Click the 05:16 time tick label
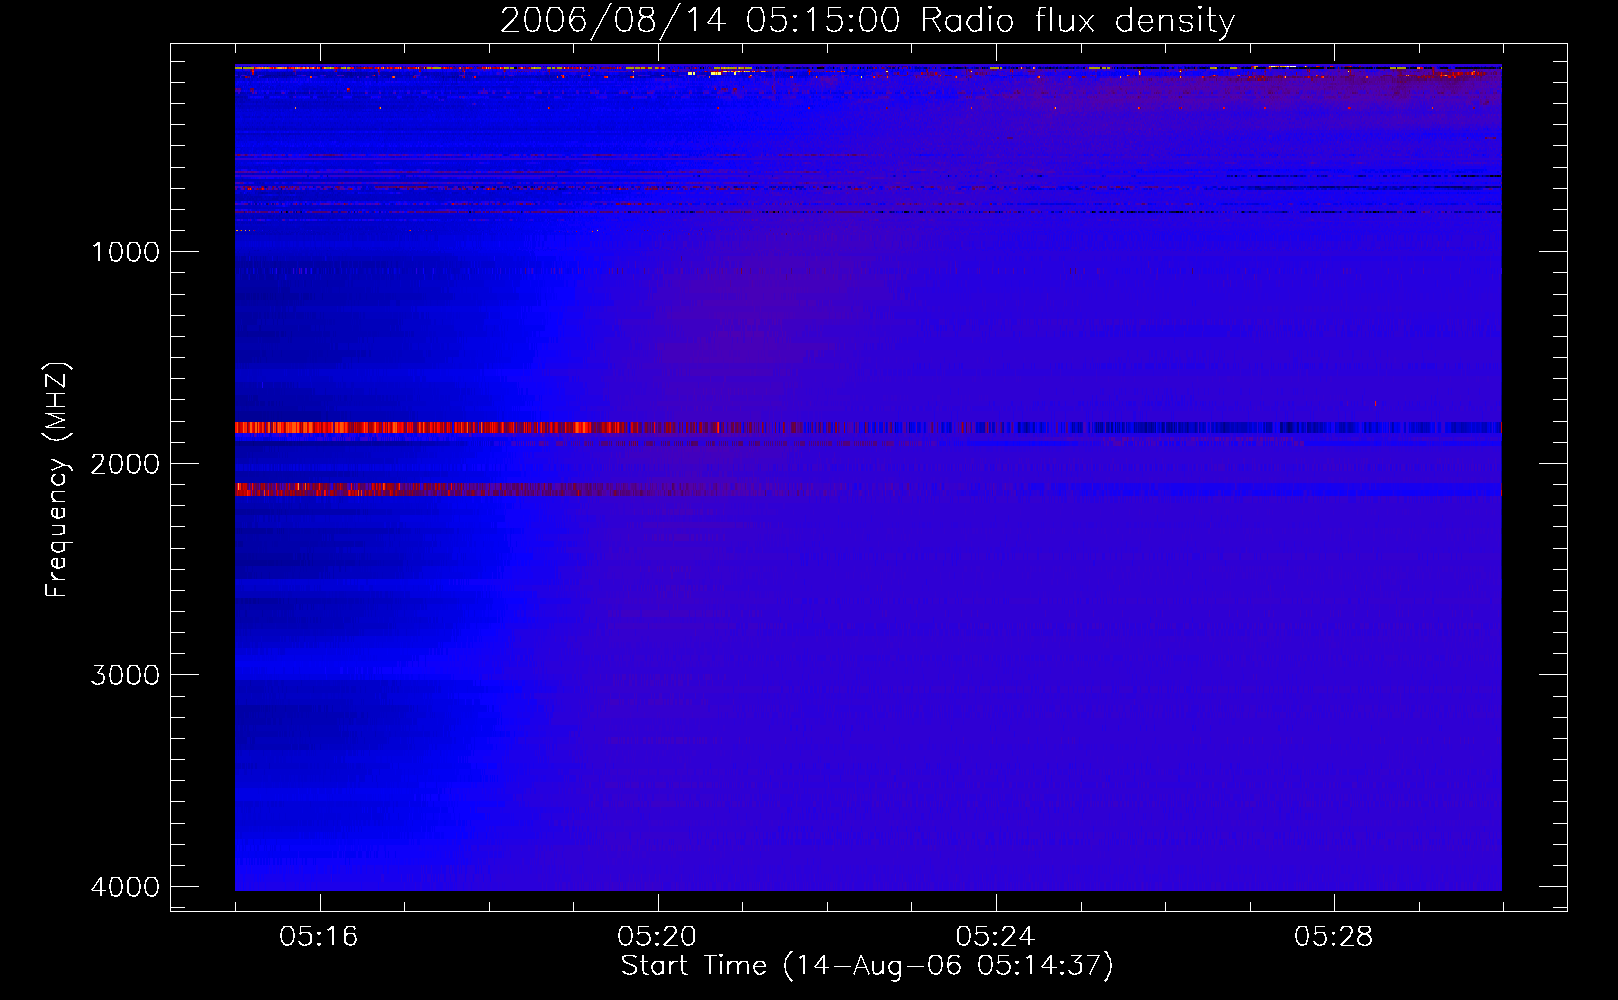This screenshot has width=1618, height=1000. [x=319, y=937]
